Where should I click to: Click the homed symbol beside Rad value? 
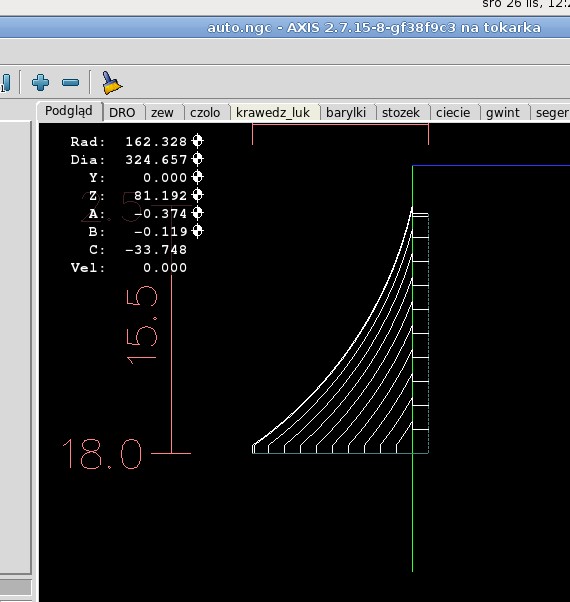pos(198,141)
